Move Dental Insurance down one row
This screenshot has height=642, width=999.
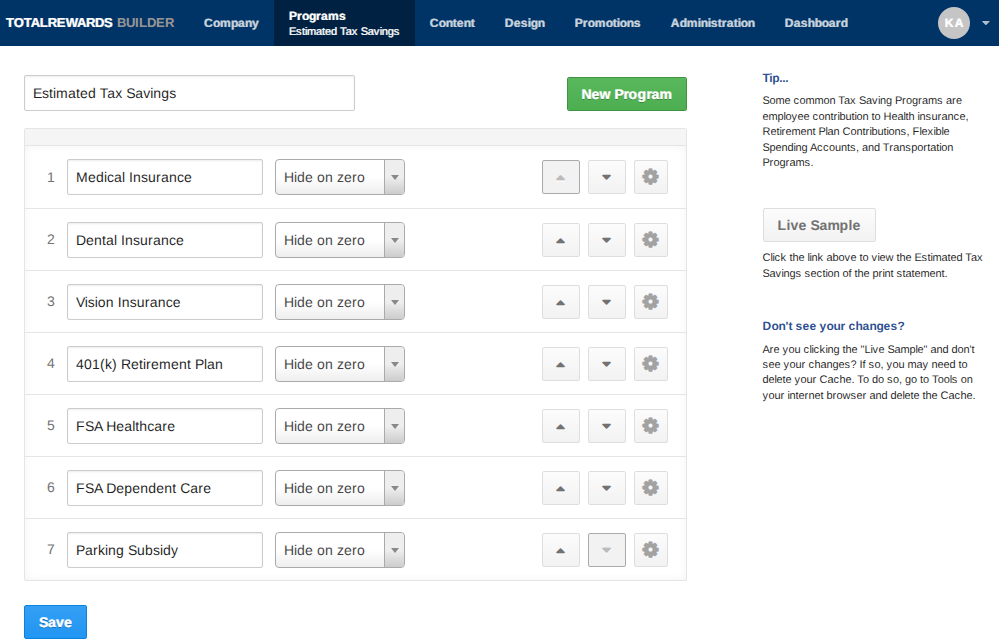point(606,240)
